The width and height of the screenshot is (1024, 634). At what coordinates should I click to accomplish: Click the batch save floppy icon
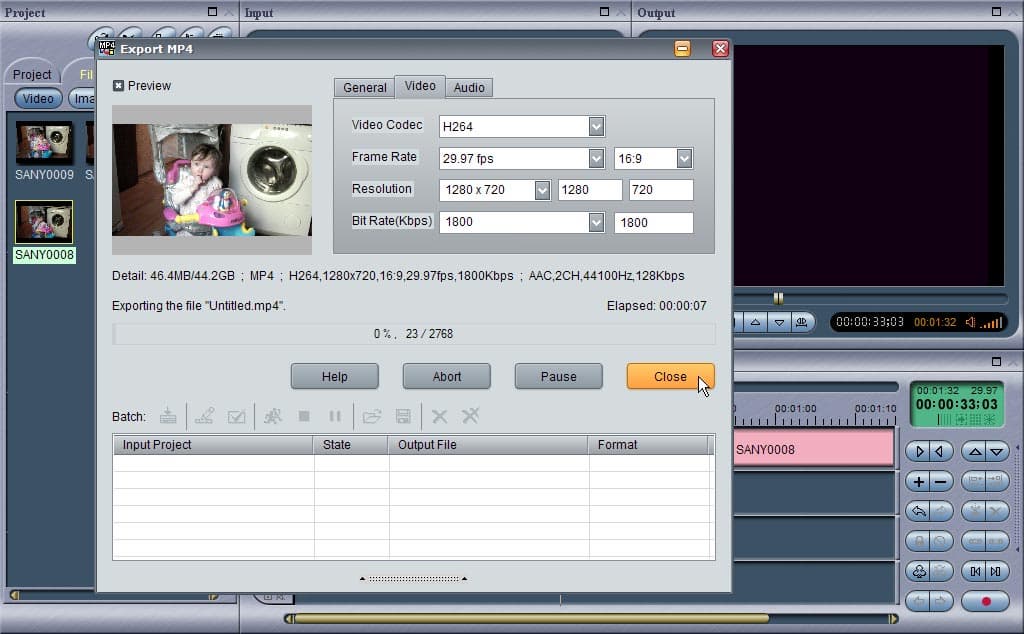(404, 416)
